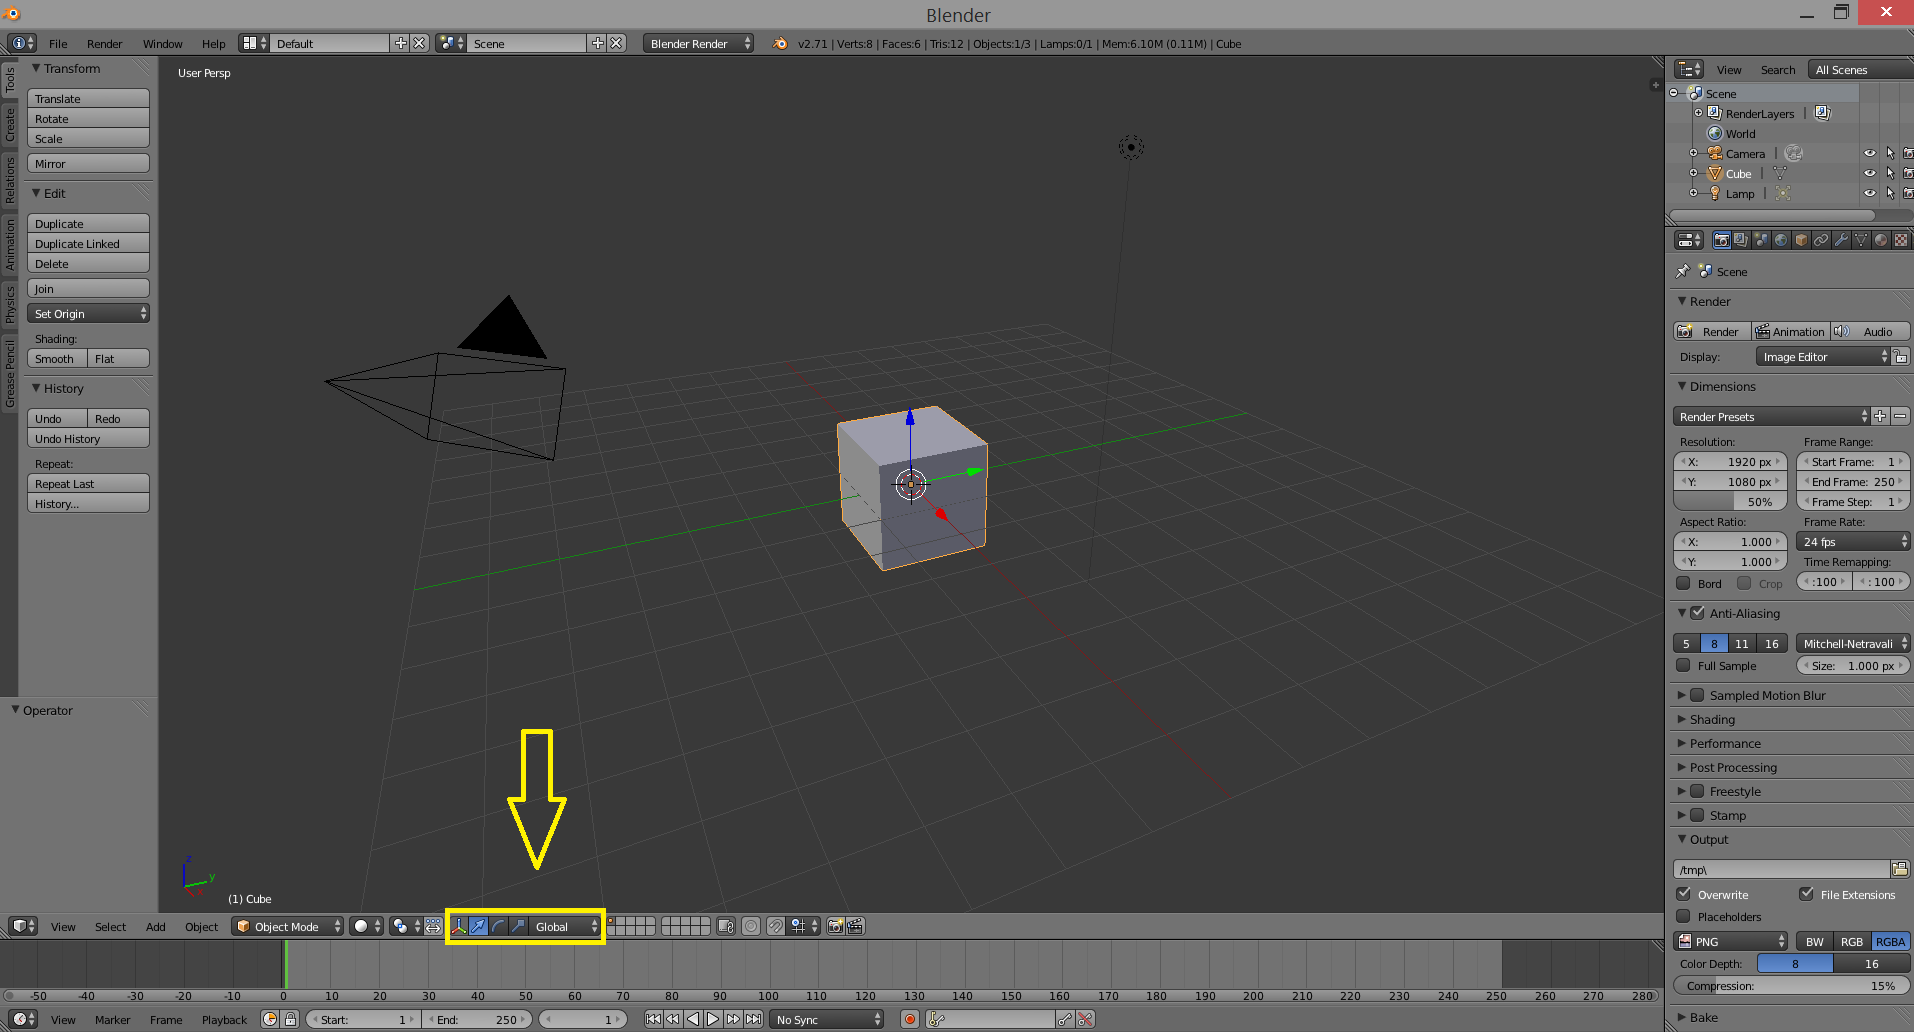Viewport: 1914px width, 1032px height.
Task: Open the Object Mode dropdown
Action: (287, 927)
